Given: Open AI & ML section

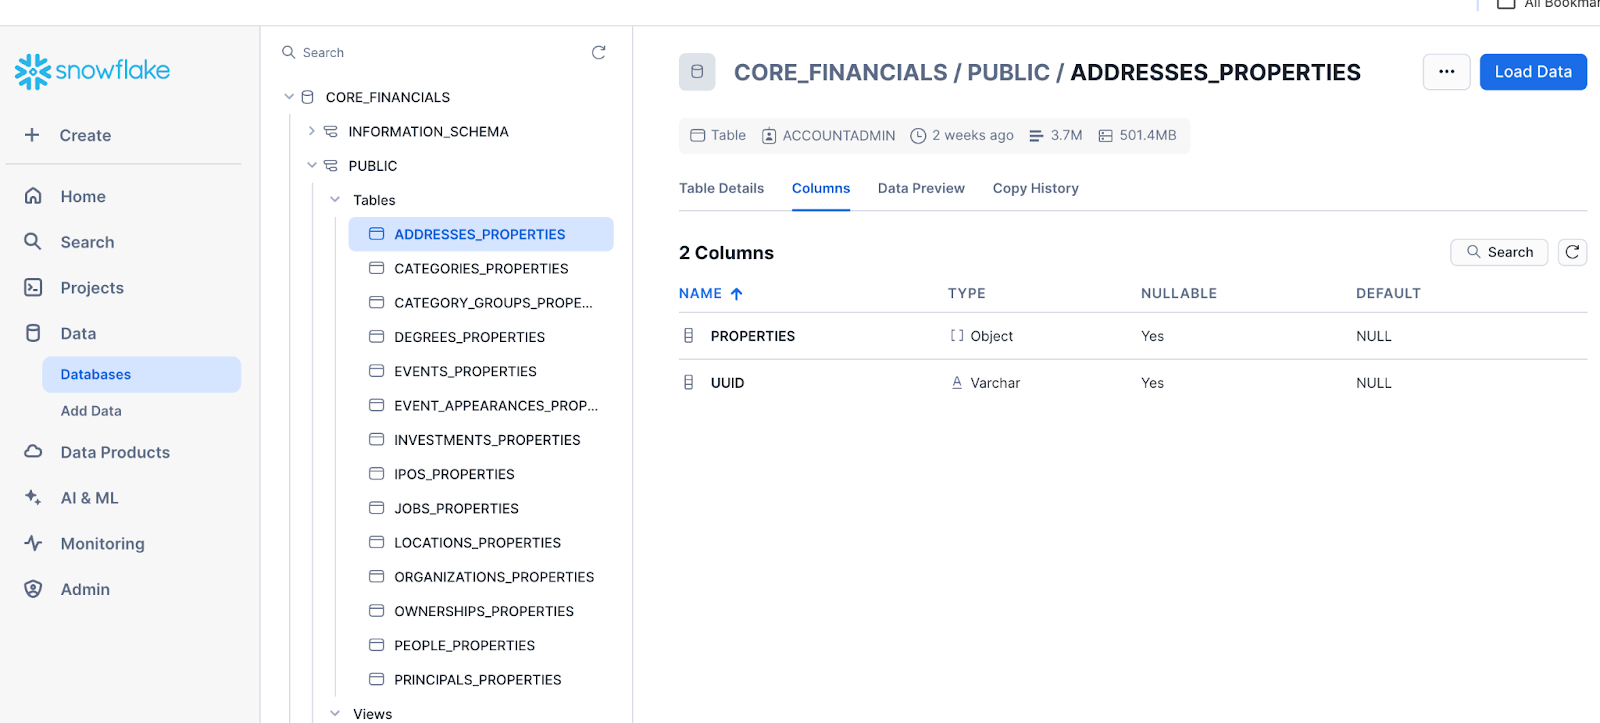Looking at the screenshot, I should (89, 498).
